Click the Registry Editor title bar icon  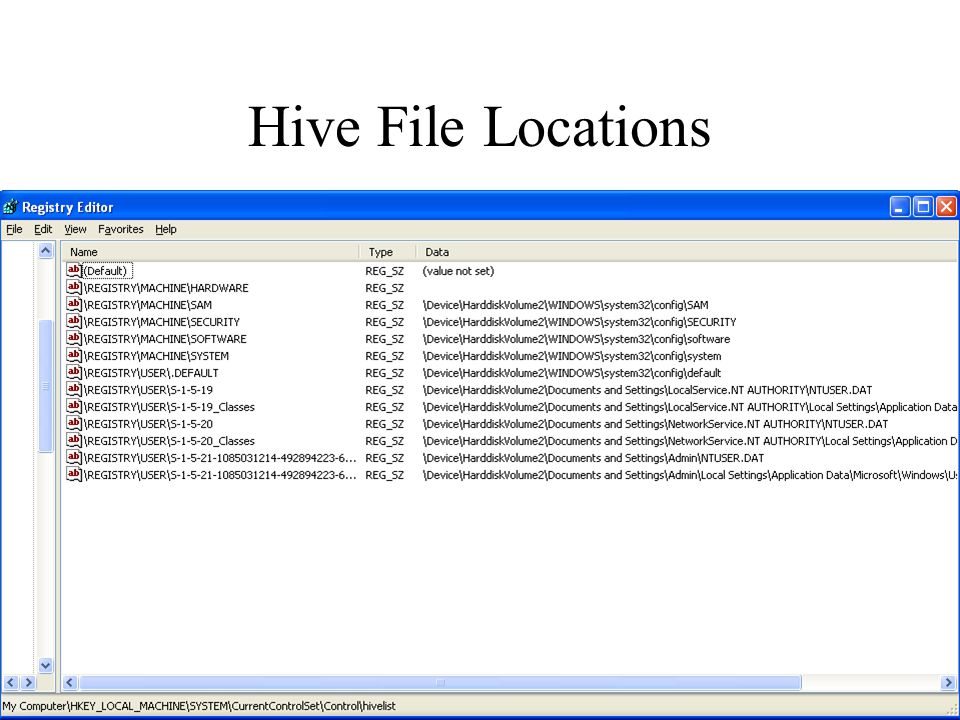[10, 207]
